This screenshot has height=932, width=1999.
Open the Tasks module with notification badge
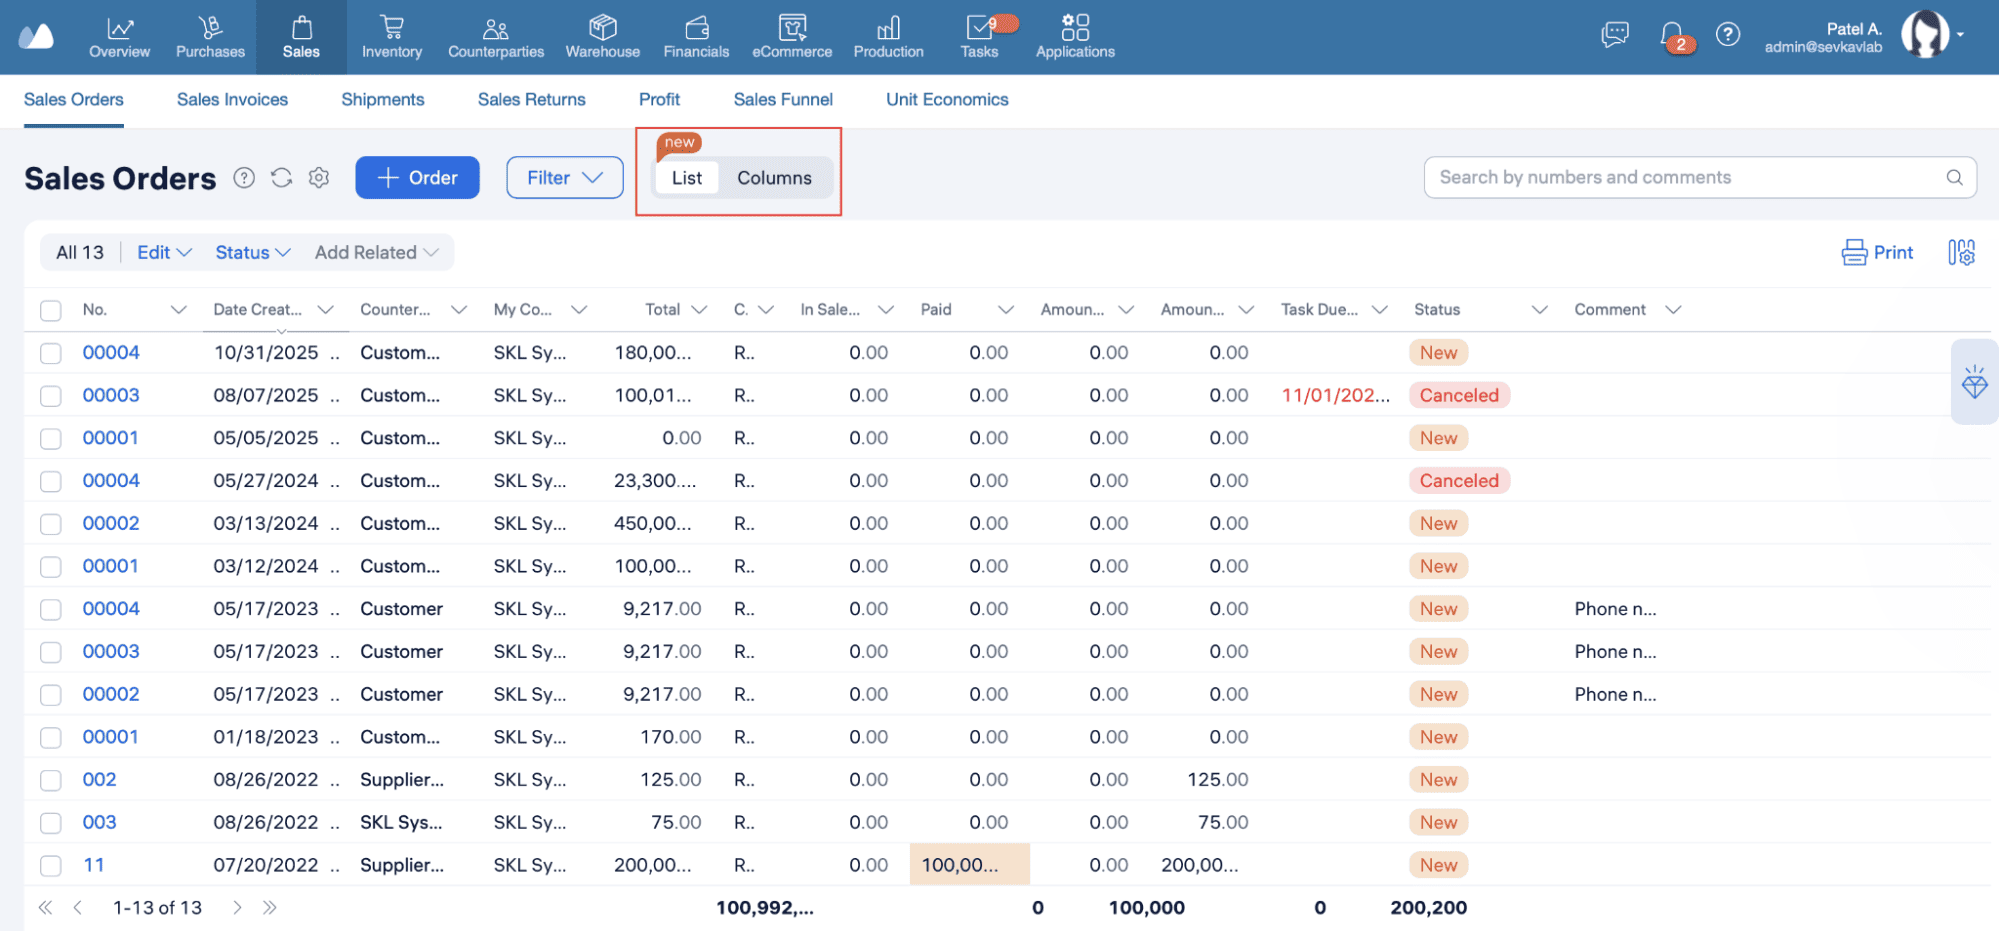coord(978,37)
